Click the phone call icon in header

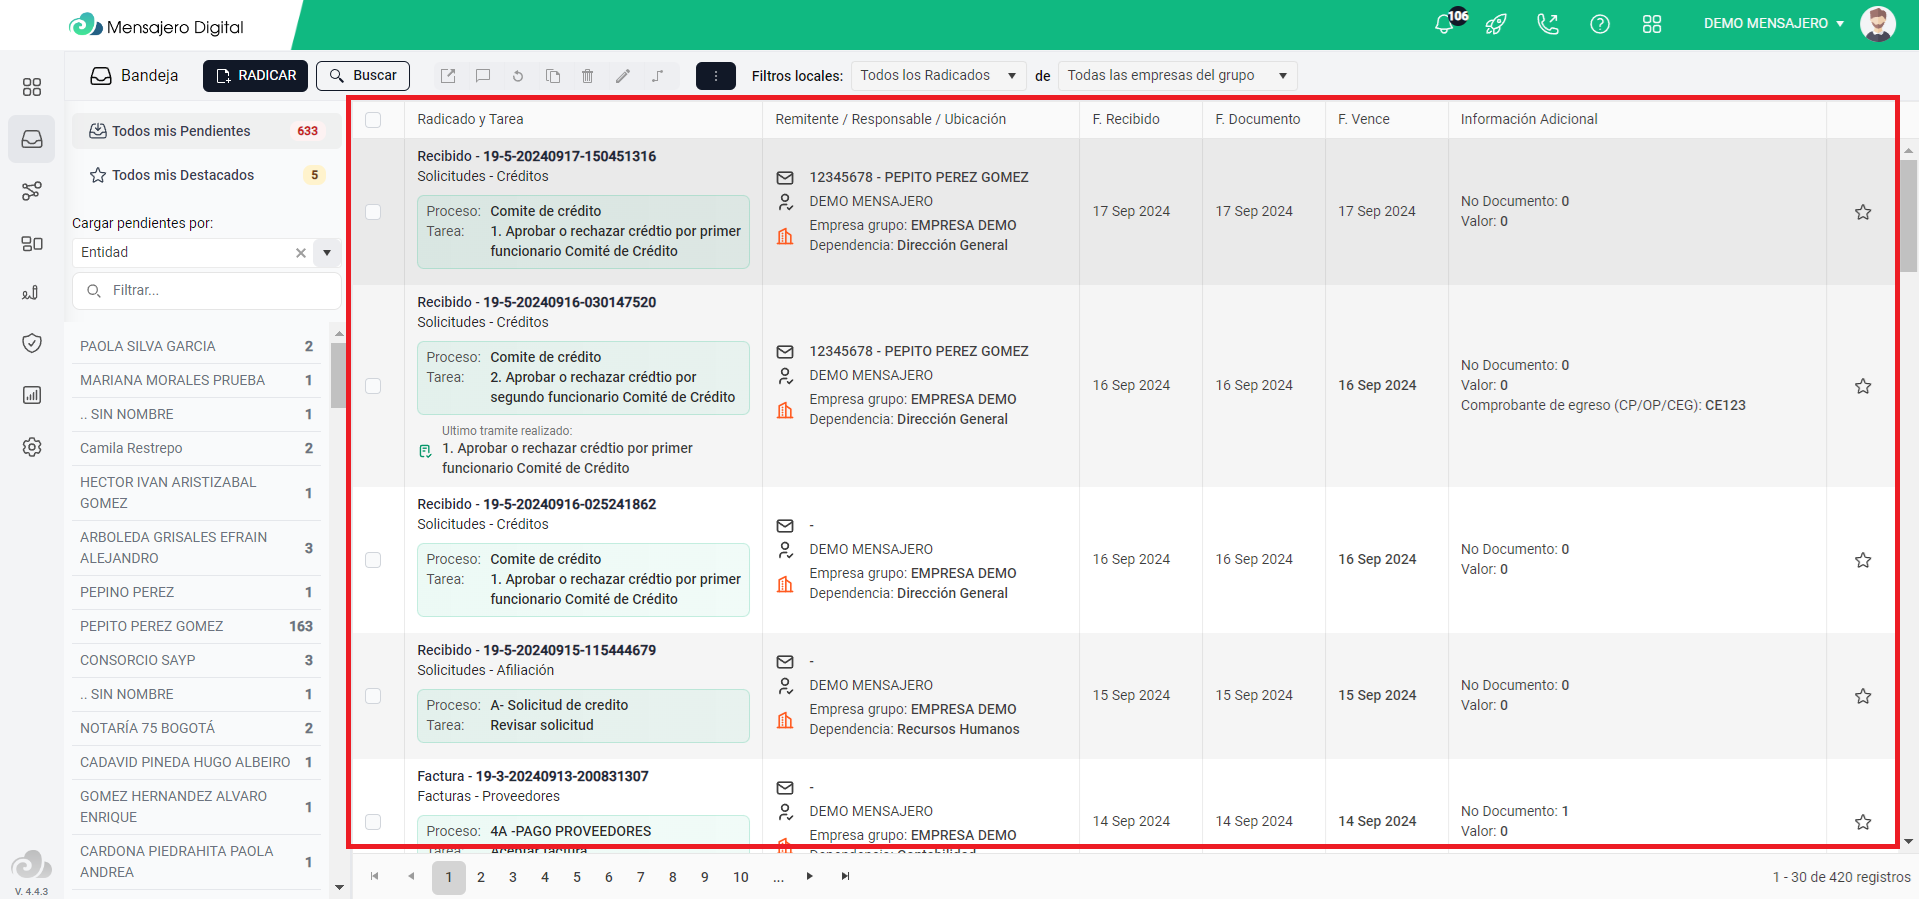1548,24
